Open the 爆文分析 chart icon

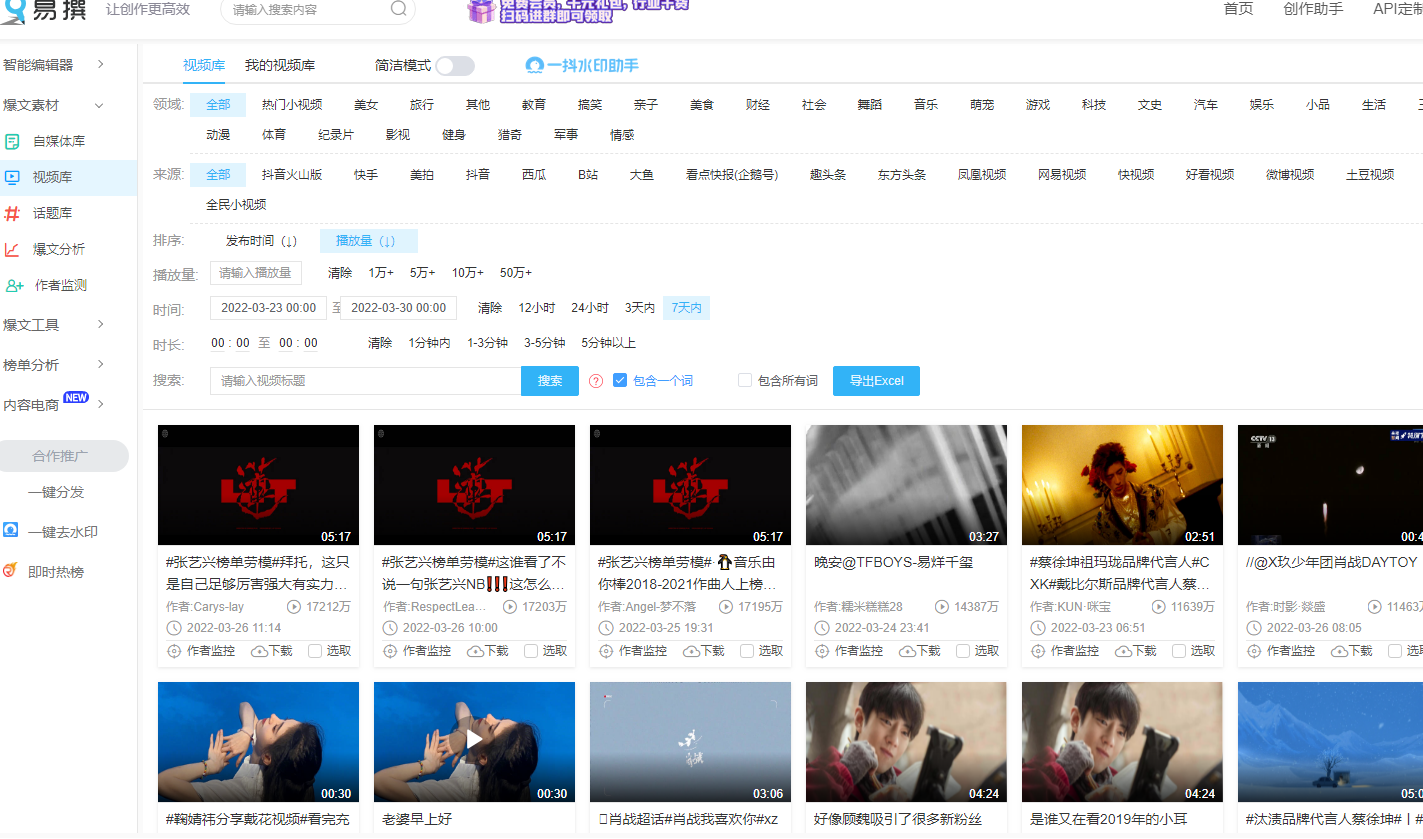point(12,249)
